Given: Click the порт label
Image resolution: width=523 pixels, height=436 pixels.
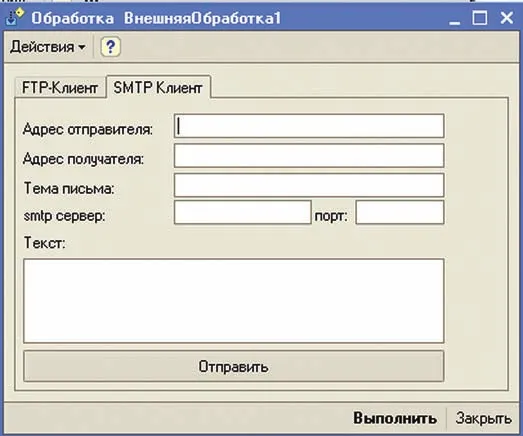Looking at the screenshot, I should [331, 216].
